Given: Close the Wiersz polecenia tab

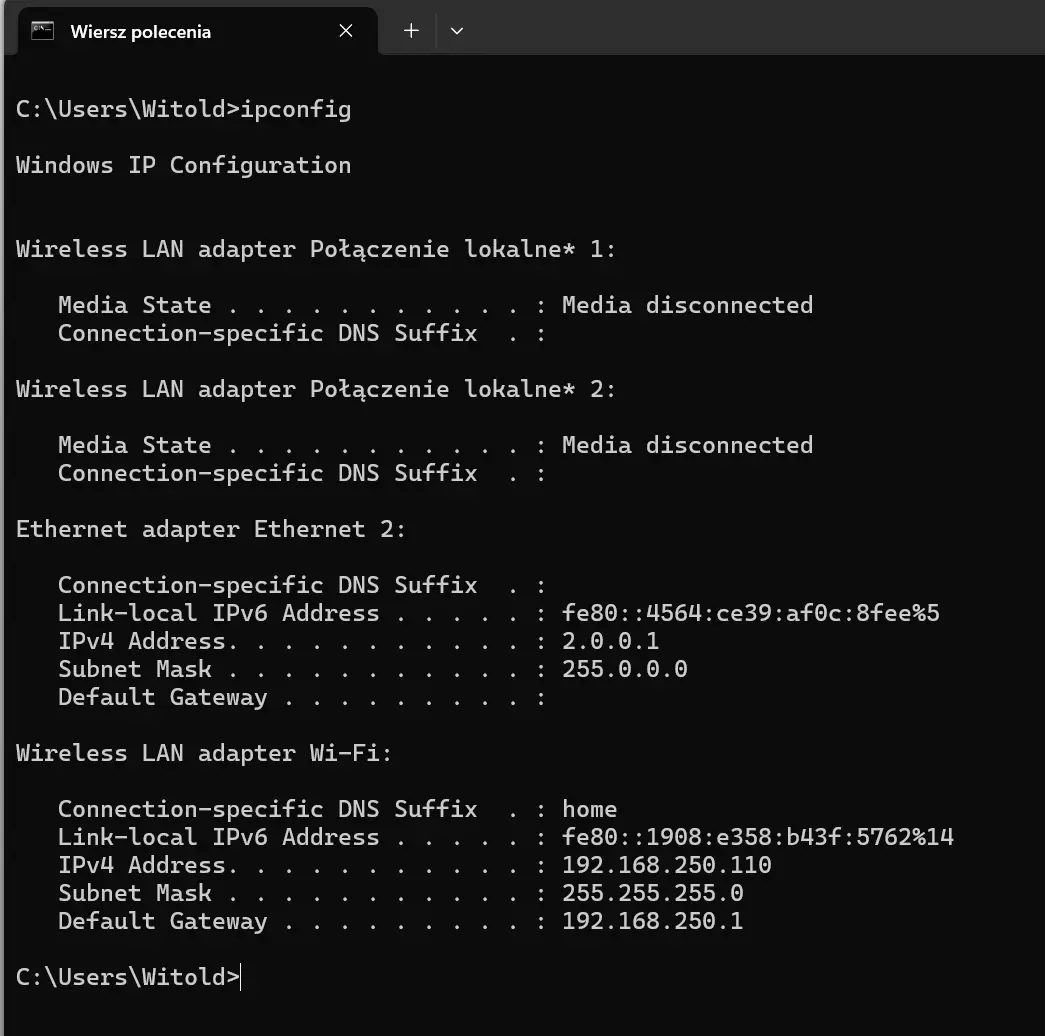Looking at the screenshot, I should coord(346,31).
